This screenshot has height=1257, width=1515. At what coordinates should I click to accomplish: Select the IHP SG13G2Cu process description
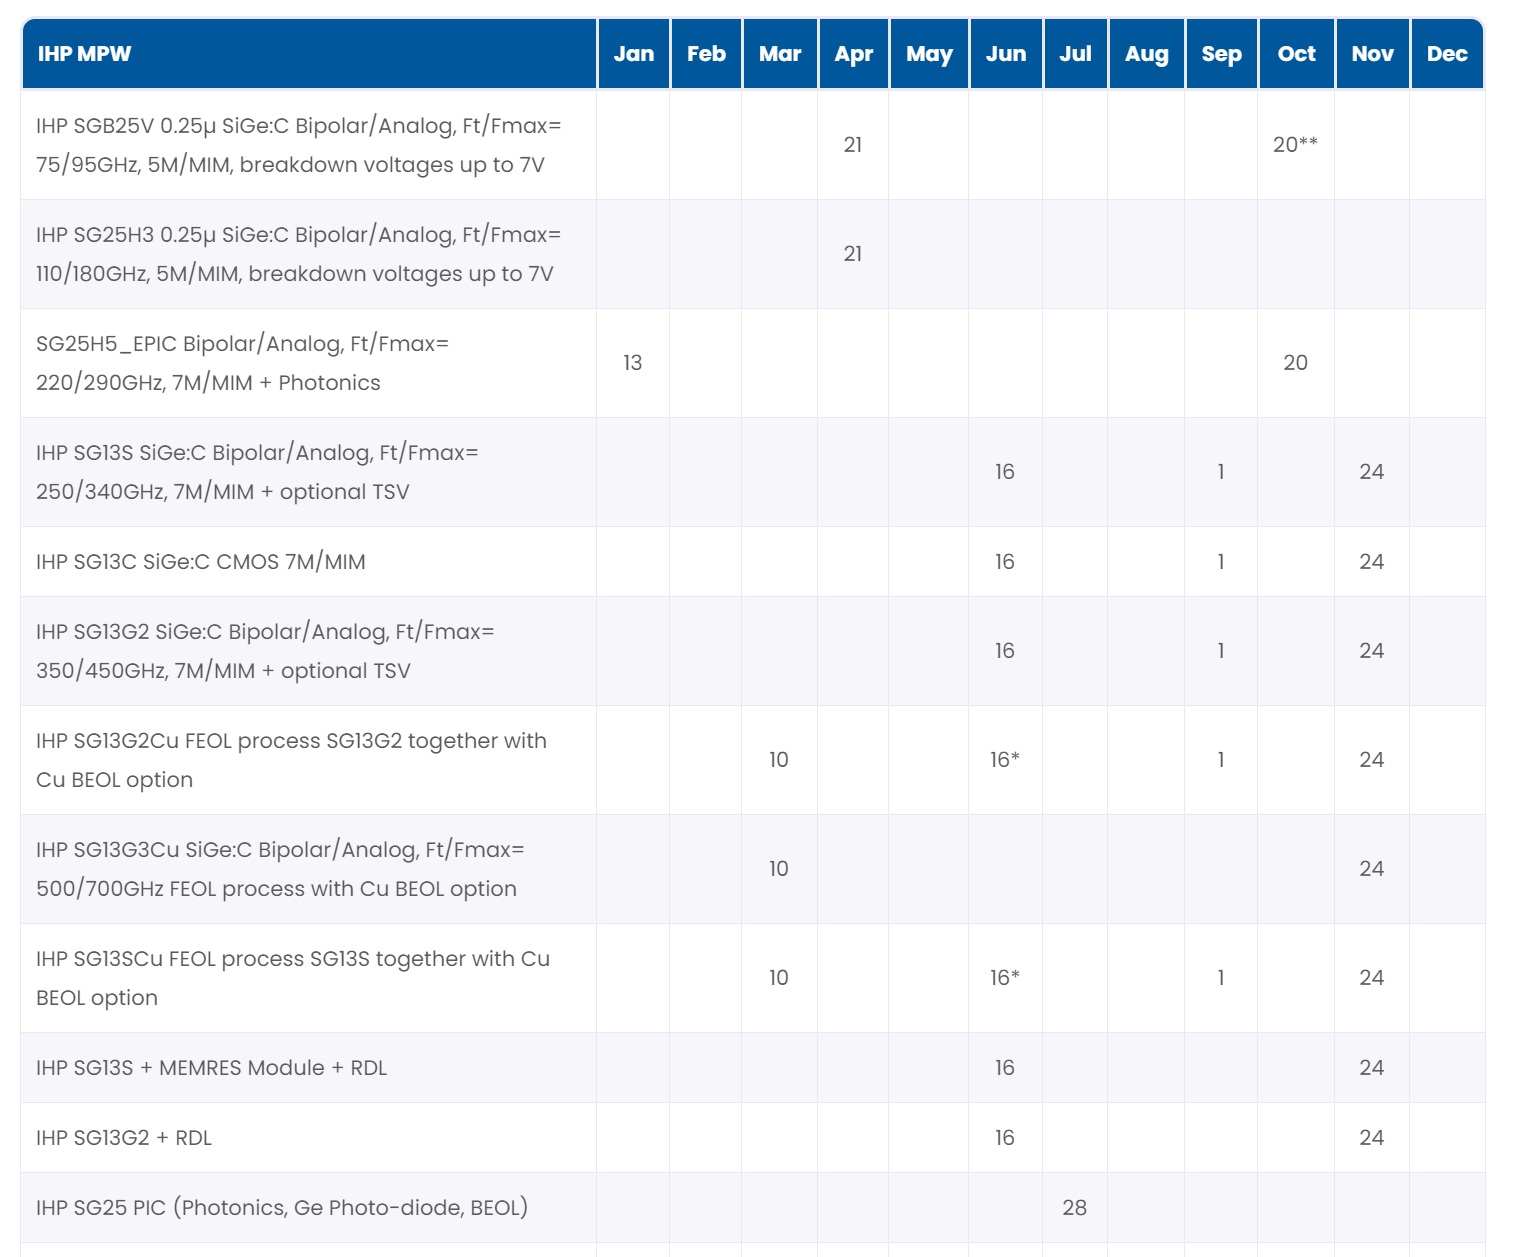point(291,760)
